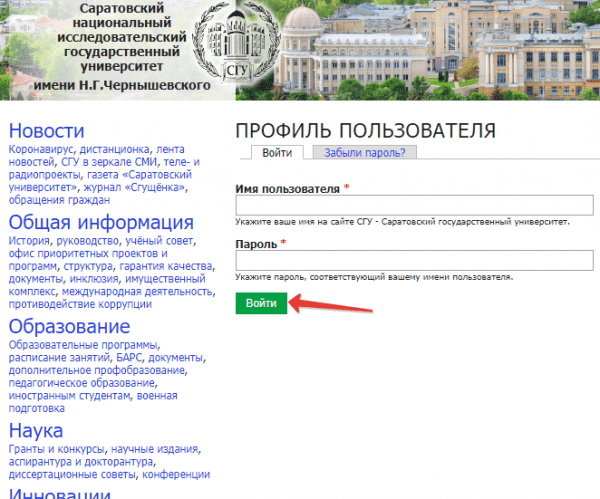Open the Гранты и конкурсы link
The width and height of the screenshot is (600, 499).
pyautogui.click(x=56, y=449)
